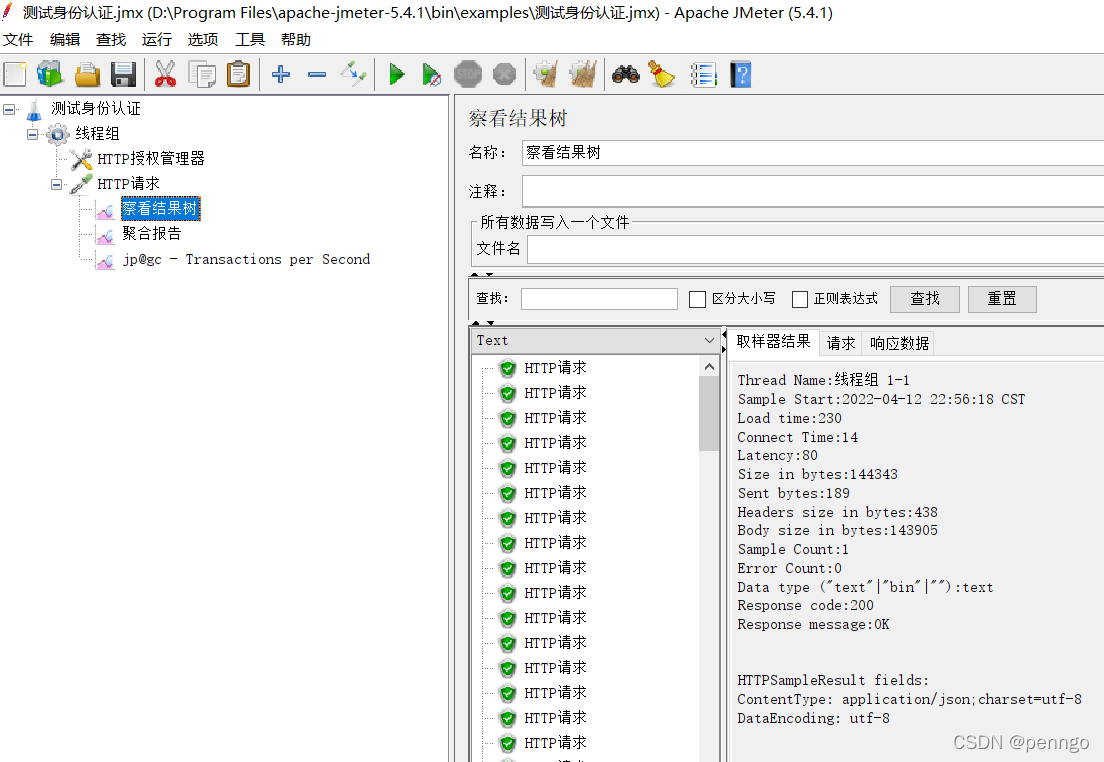Open the 查找 menu

tap(111, 39)
